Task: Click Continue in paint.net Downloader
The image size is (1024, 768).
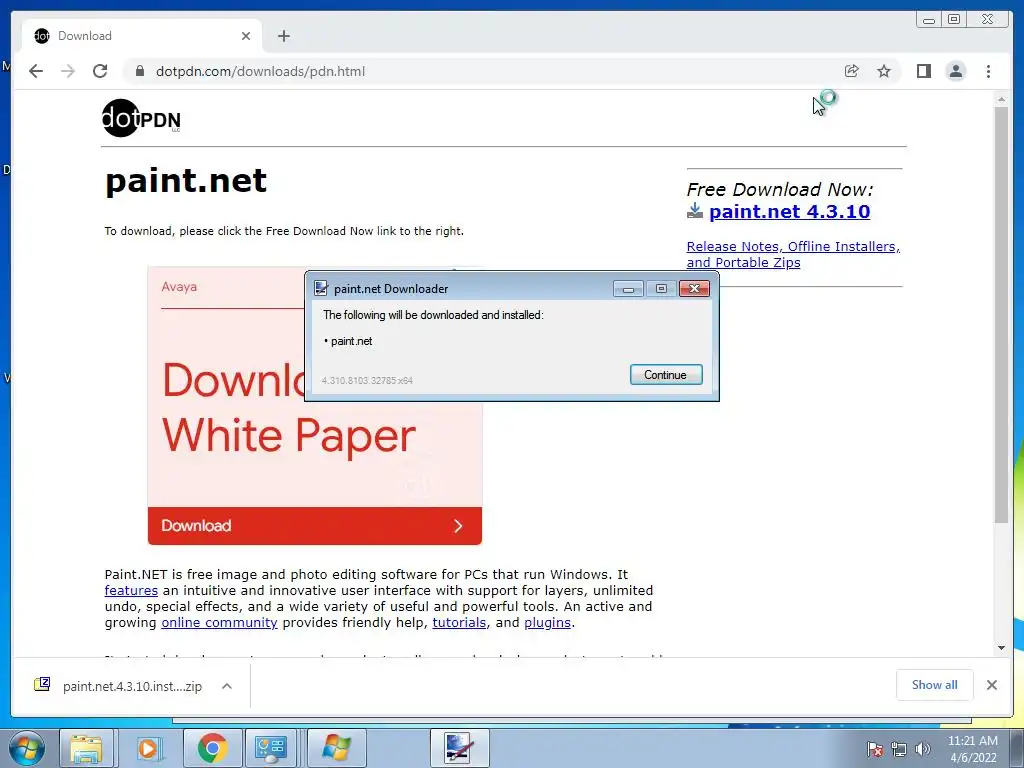Action: tap(665, 375)
